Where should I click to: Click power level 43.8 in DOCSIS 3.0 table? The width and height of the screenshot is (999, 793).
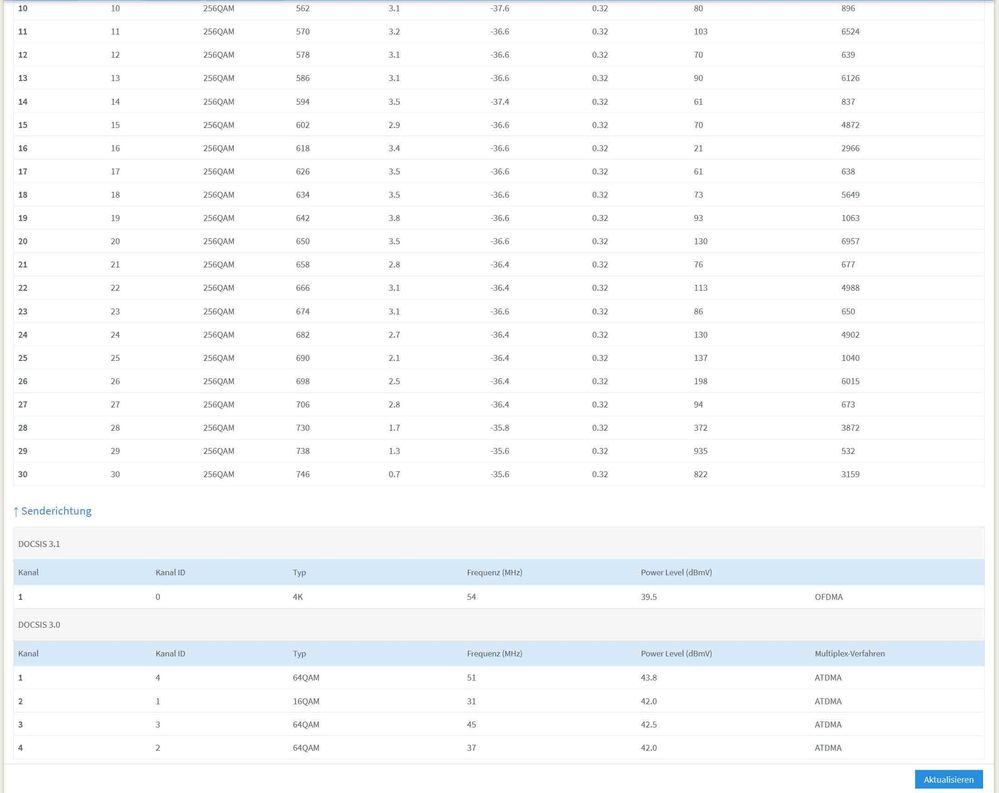649,678
